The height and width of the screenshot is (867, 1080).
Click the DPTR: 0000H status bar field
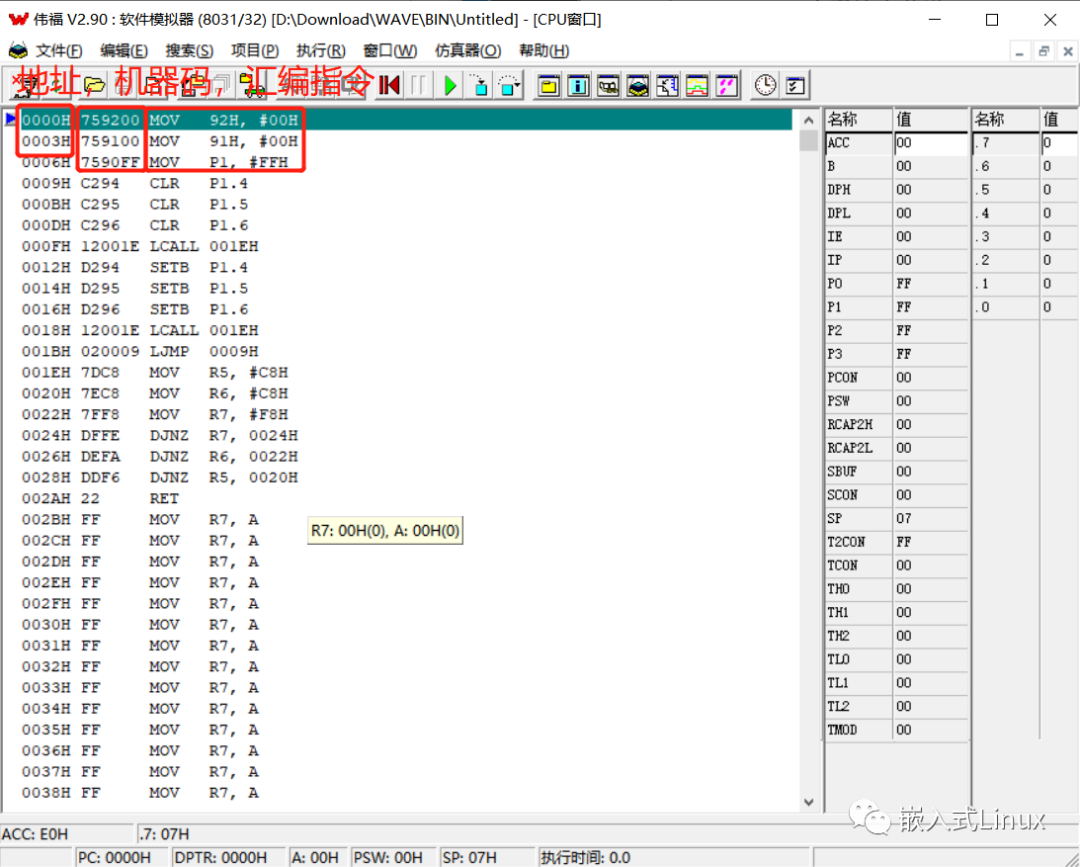[227, 858]
